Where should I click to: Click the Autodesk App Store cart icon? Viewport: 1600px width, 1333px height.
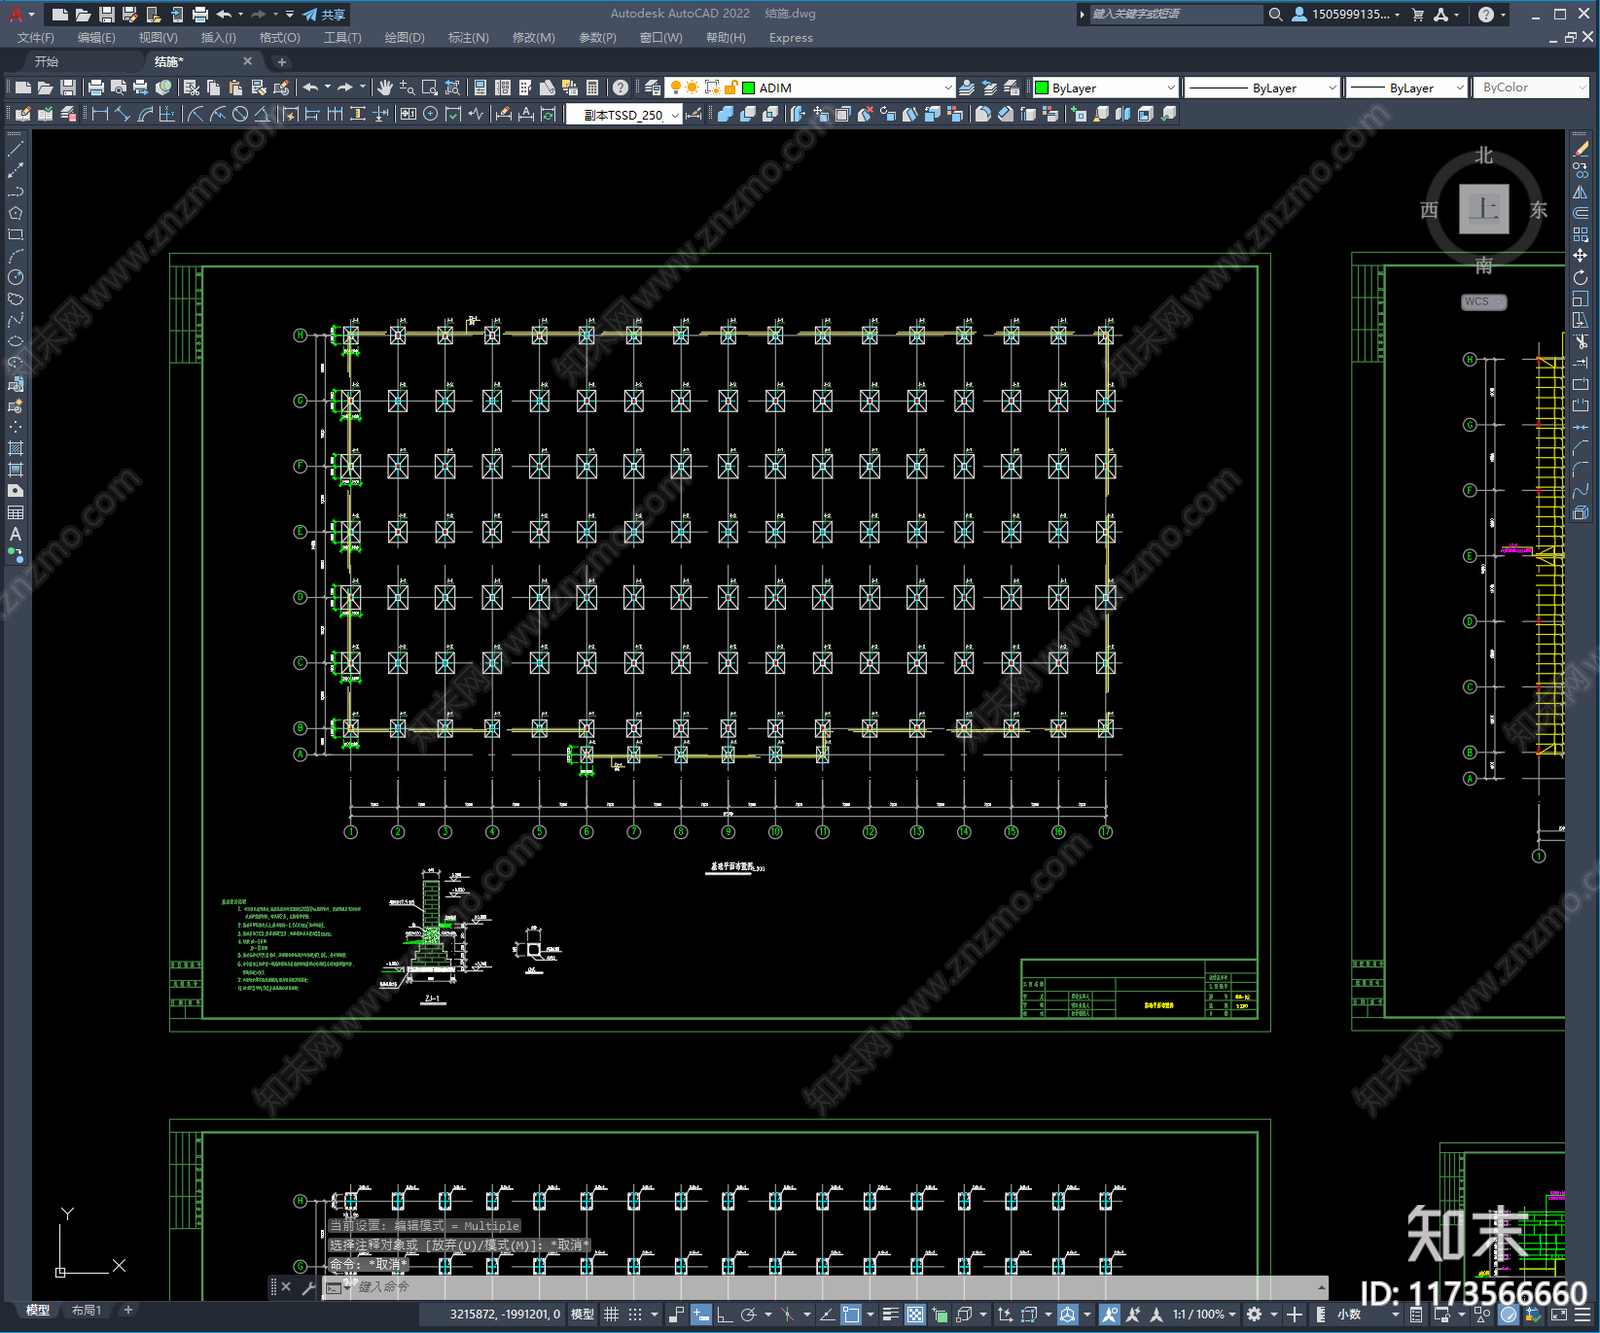click(x=1418, y=14)
